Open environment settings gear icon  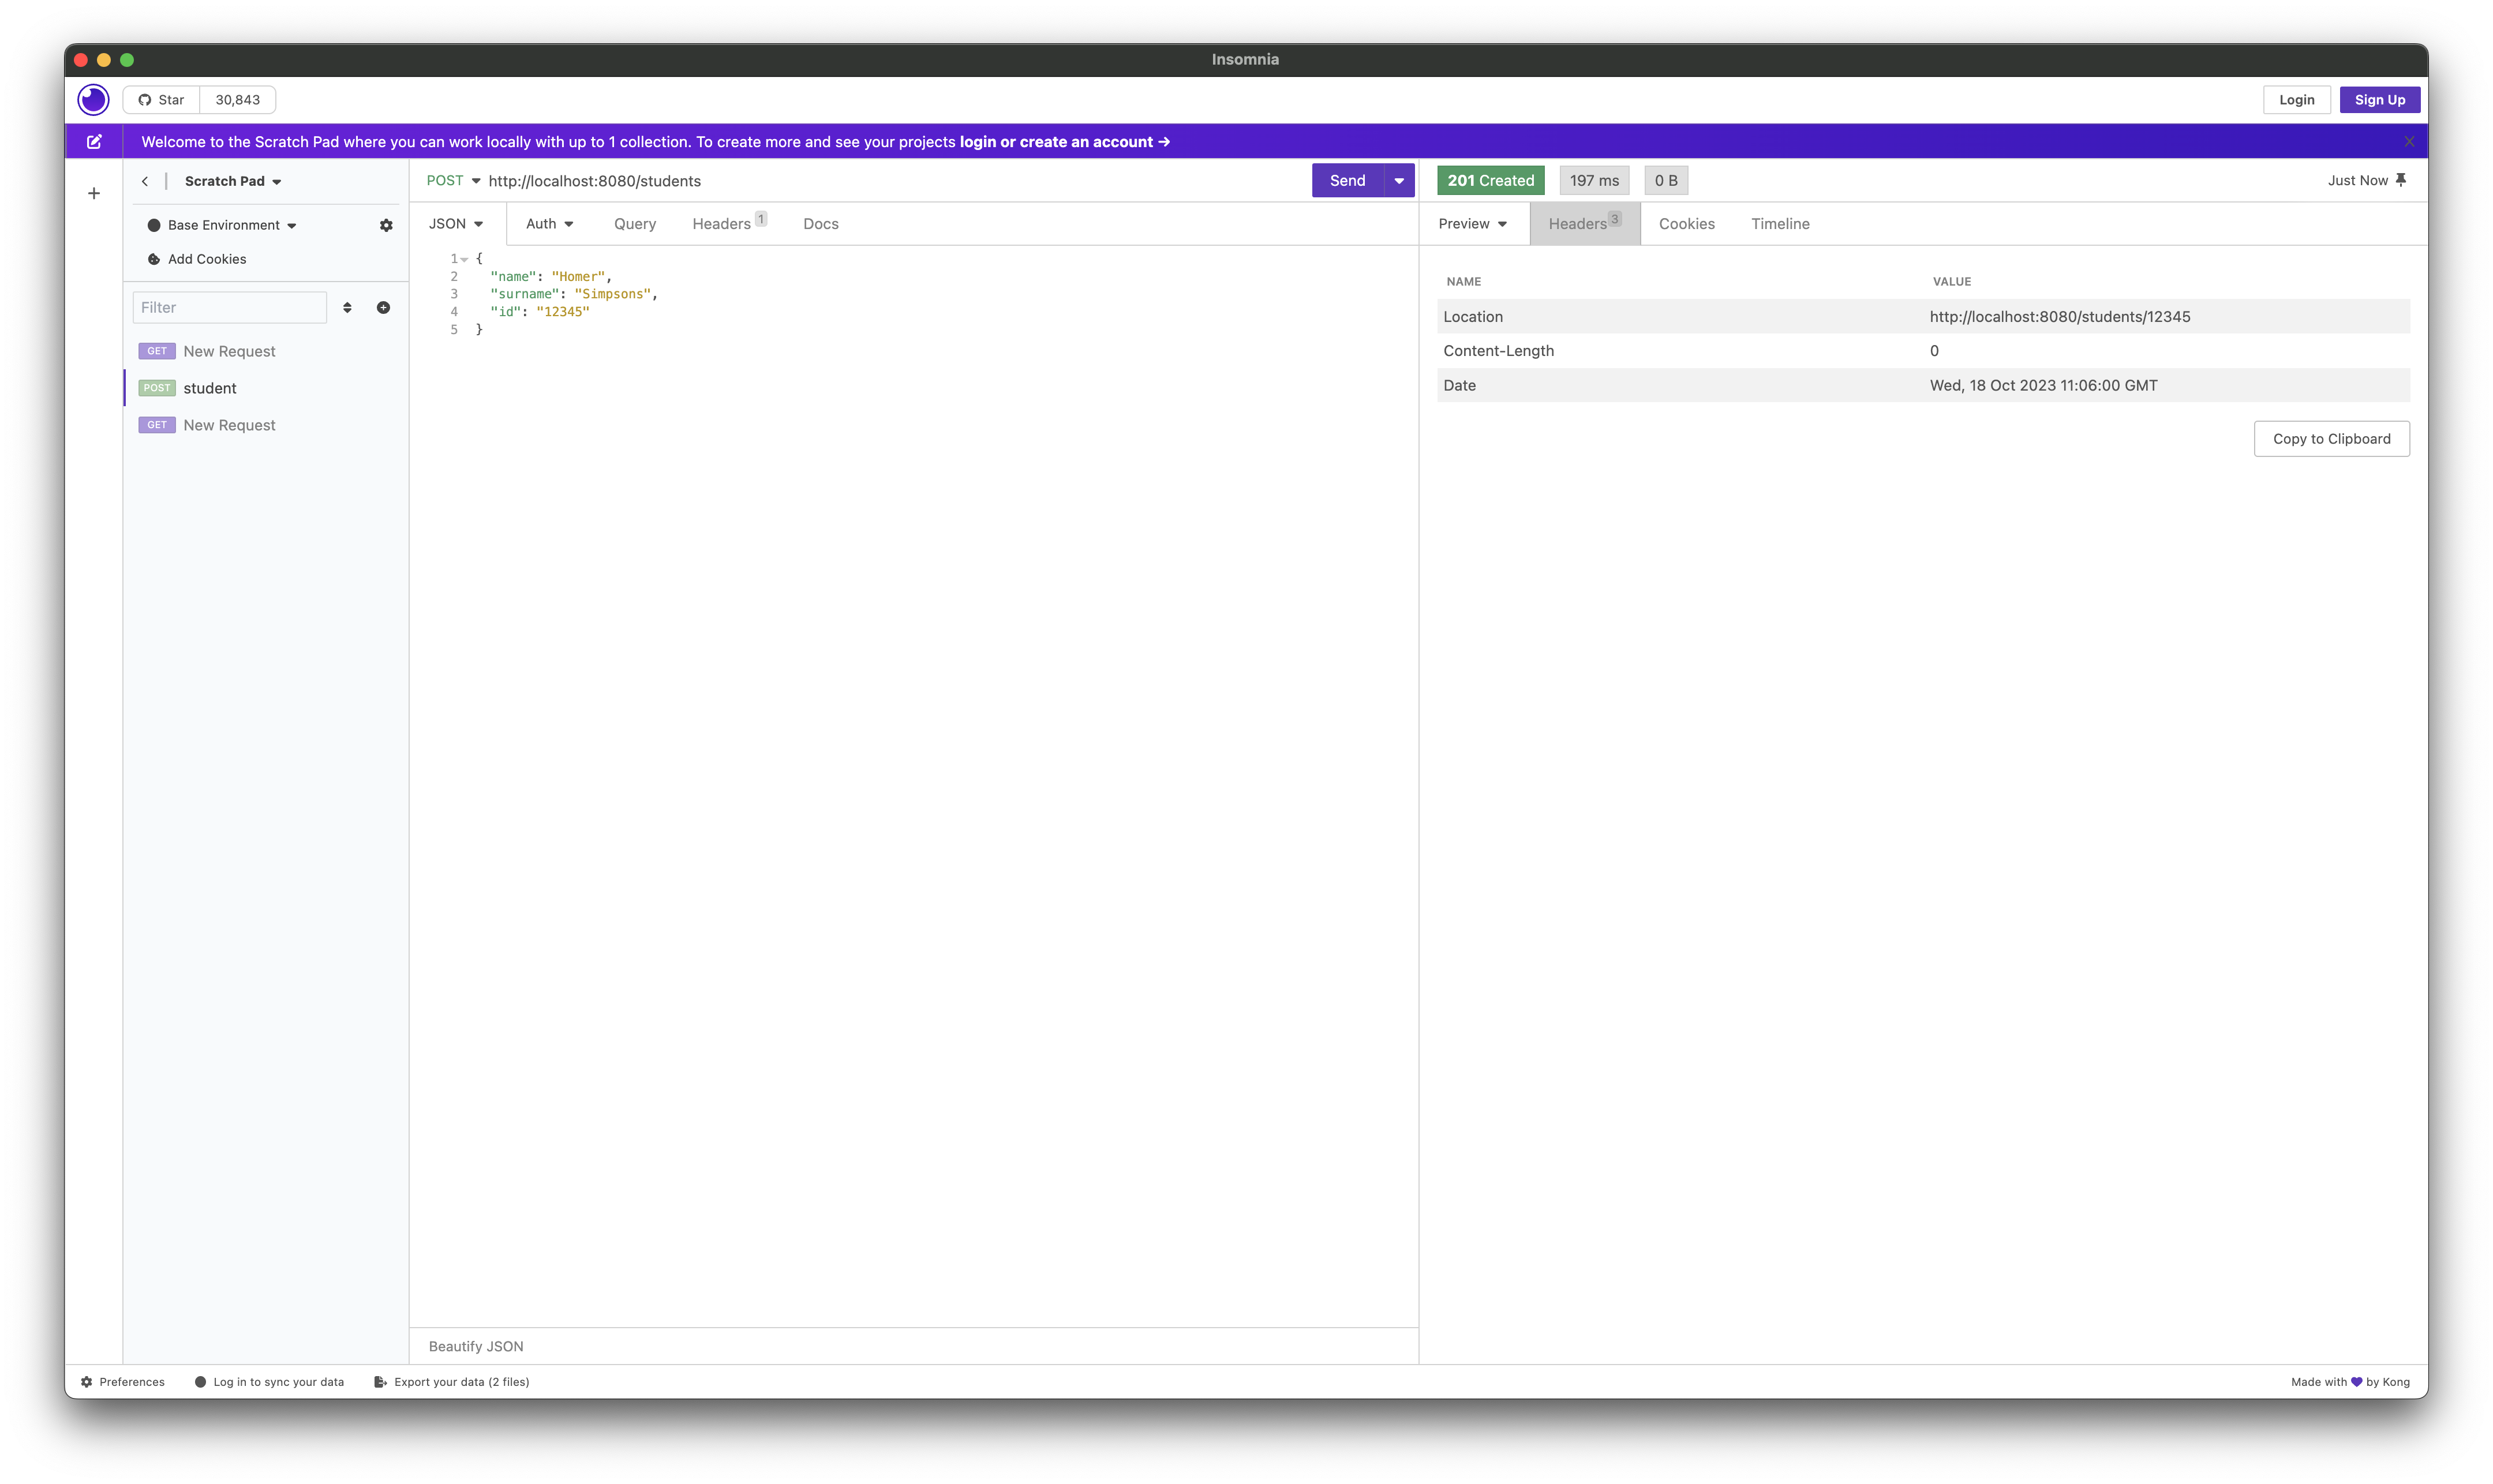coord(386,225)
